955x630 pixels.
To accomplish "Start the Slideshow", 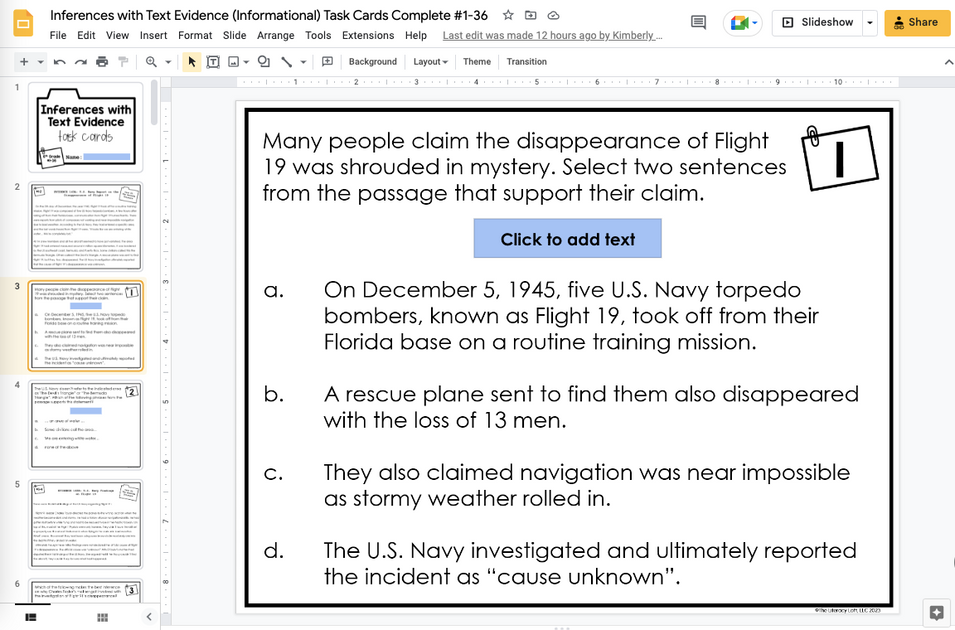I will click(817, 23).
